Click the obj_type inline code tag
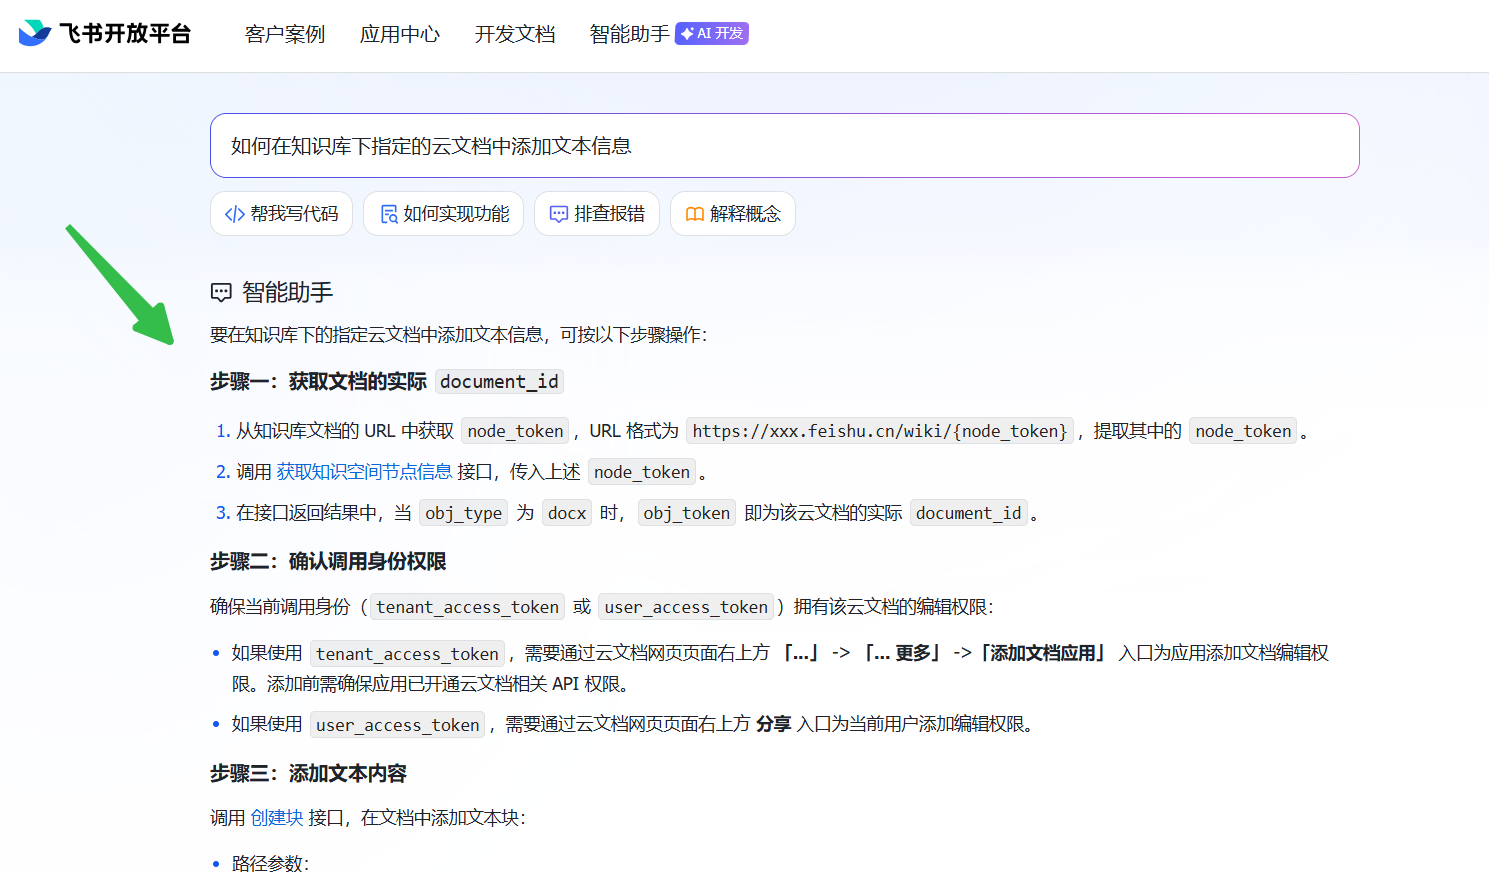This screenshot has height=872, width=1489. (x=463, y=513)
